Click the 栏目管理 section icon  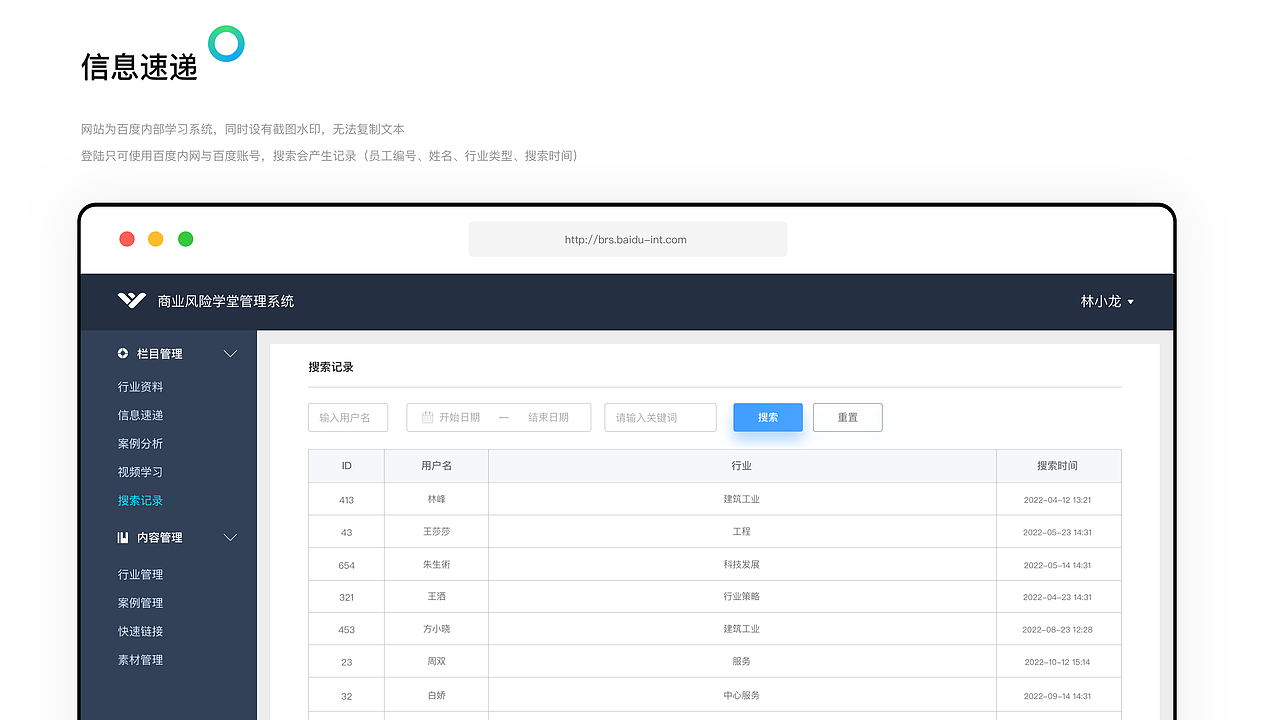[x=123, y=353]
